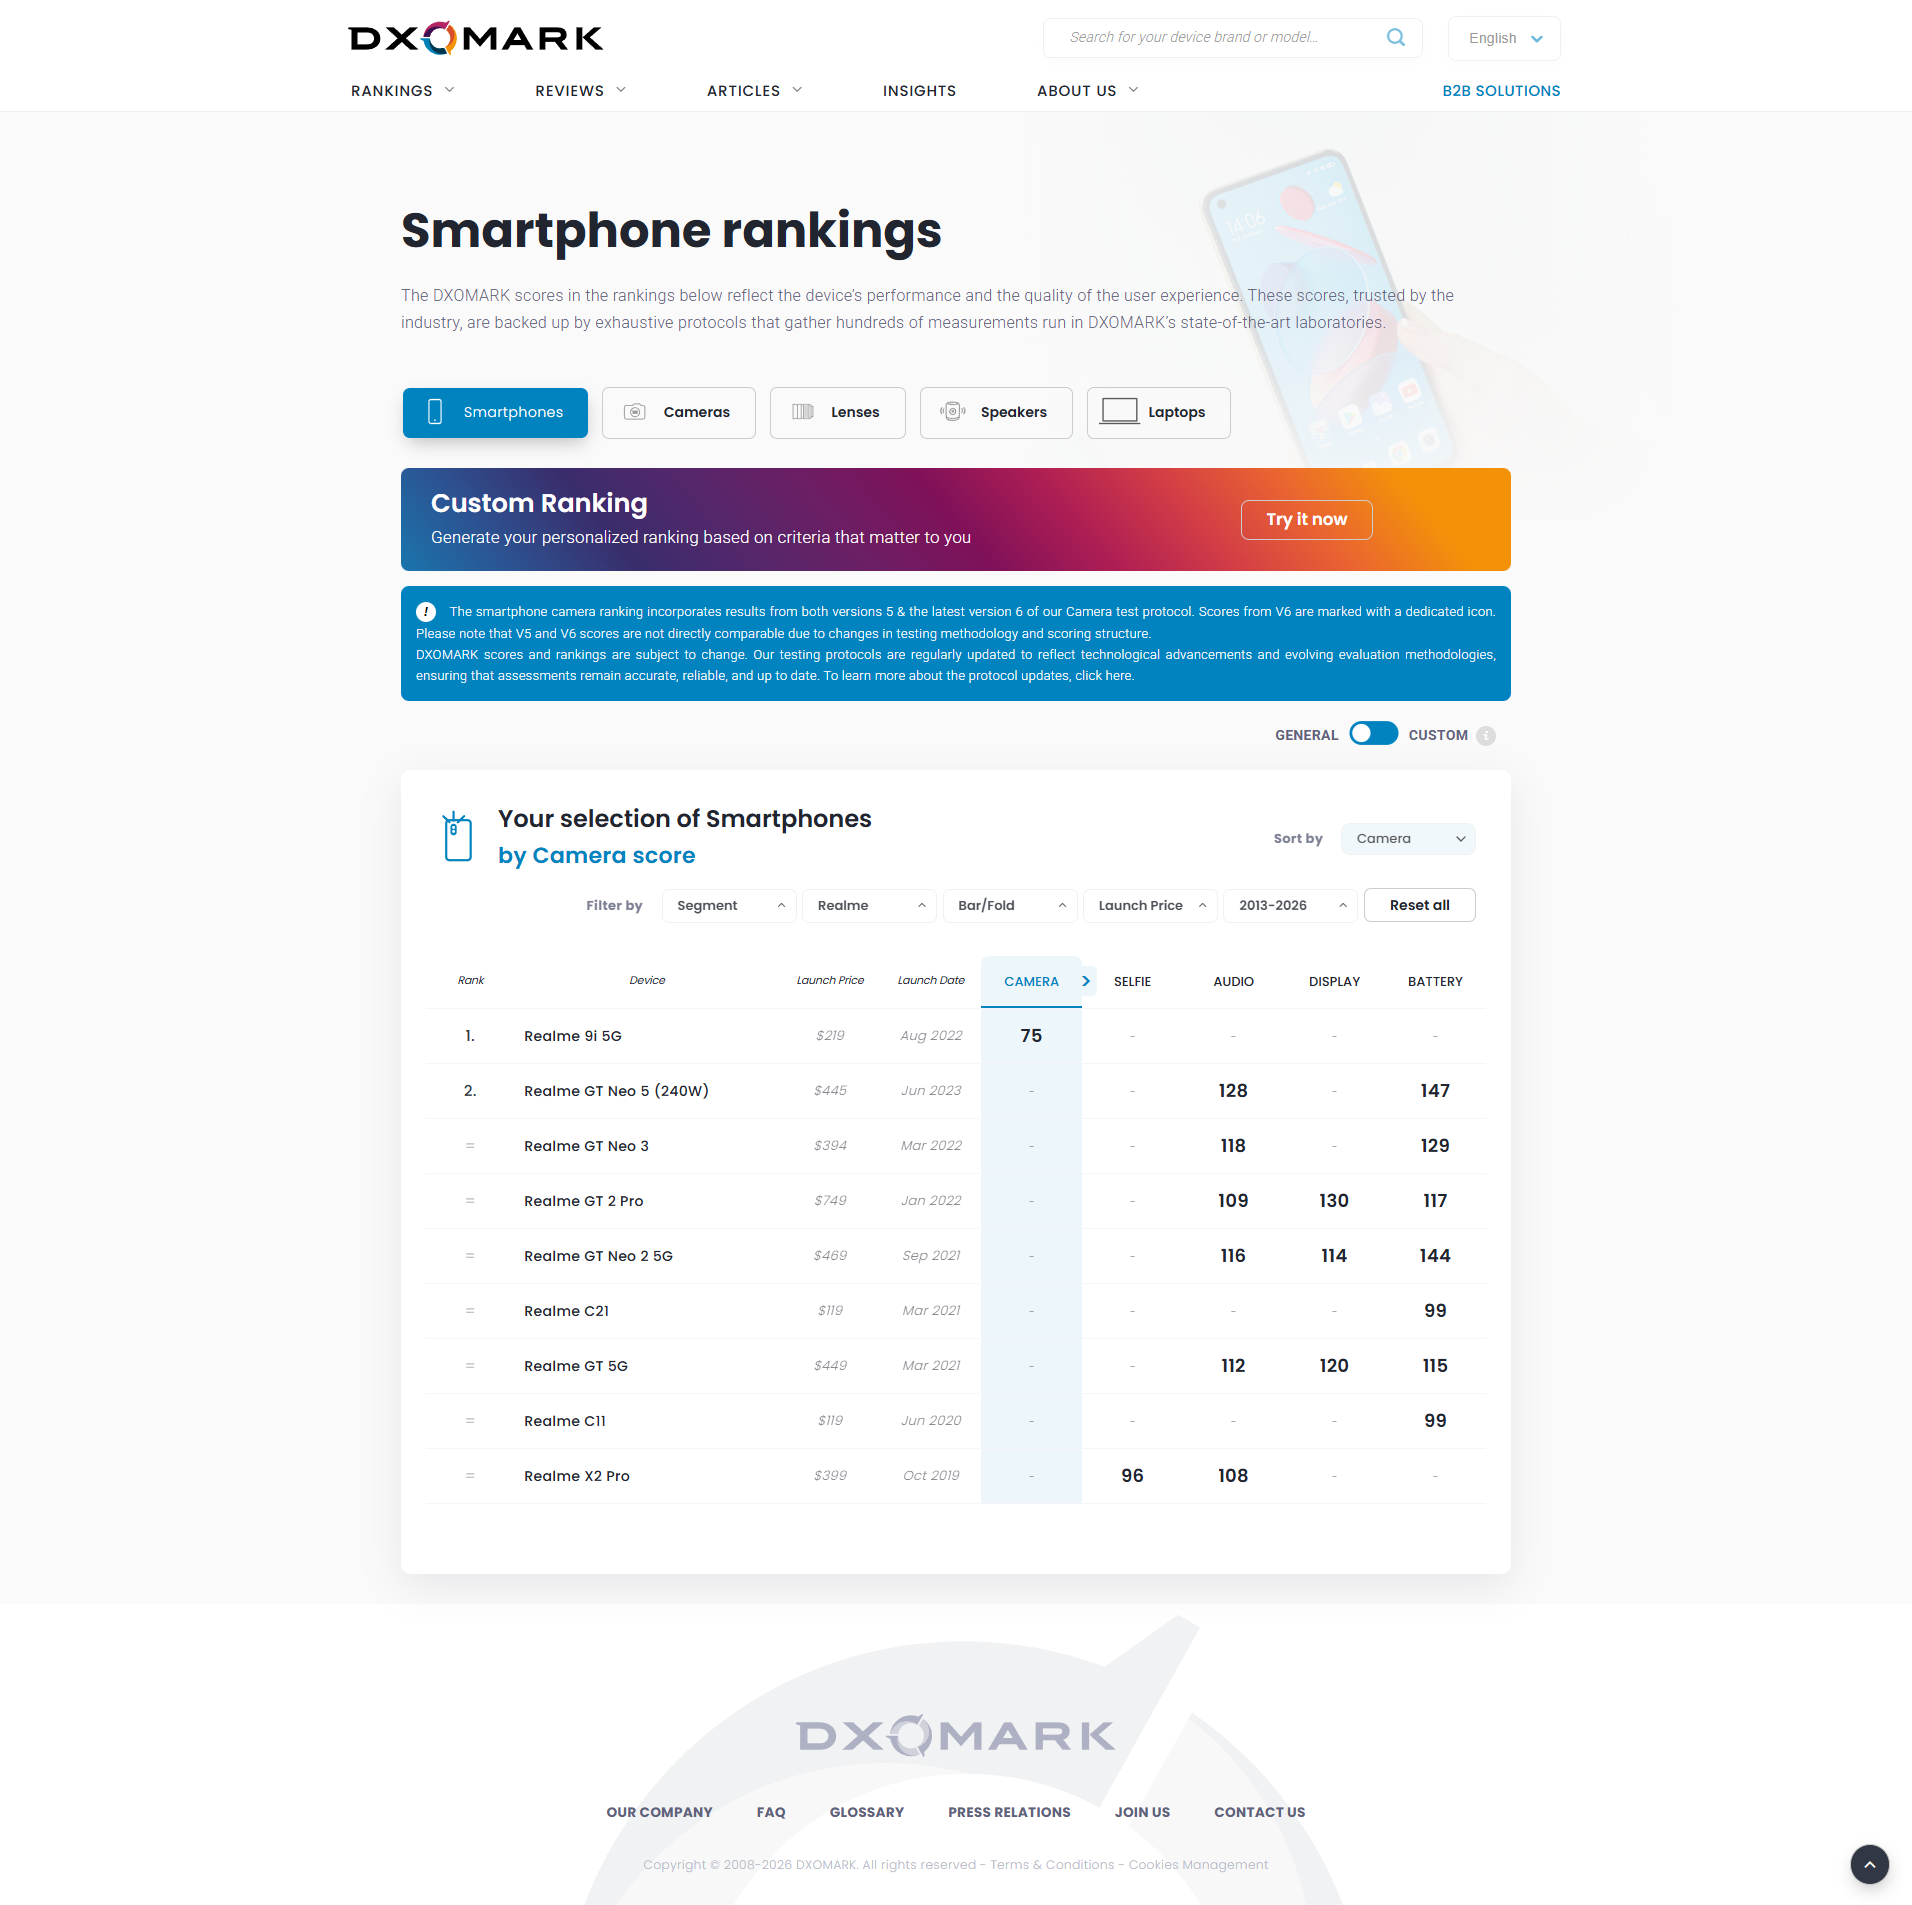Select the Cameras category button
Image resolution: width=1912 pixels, height=1905 pixels.
point(679,413)
